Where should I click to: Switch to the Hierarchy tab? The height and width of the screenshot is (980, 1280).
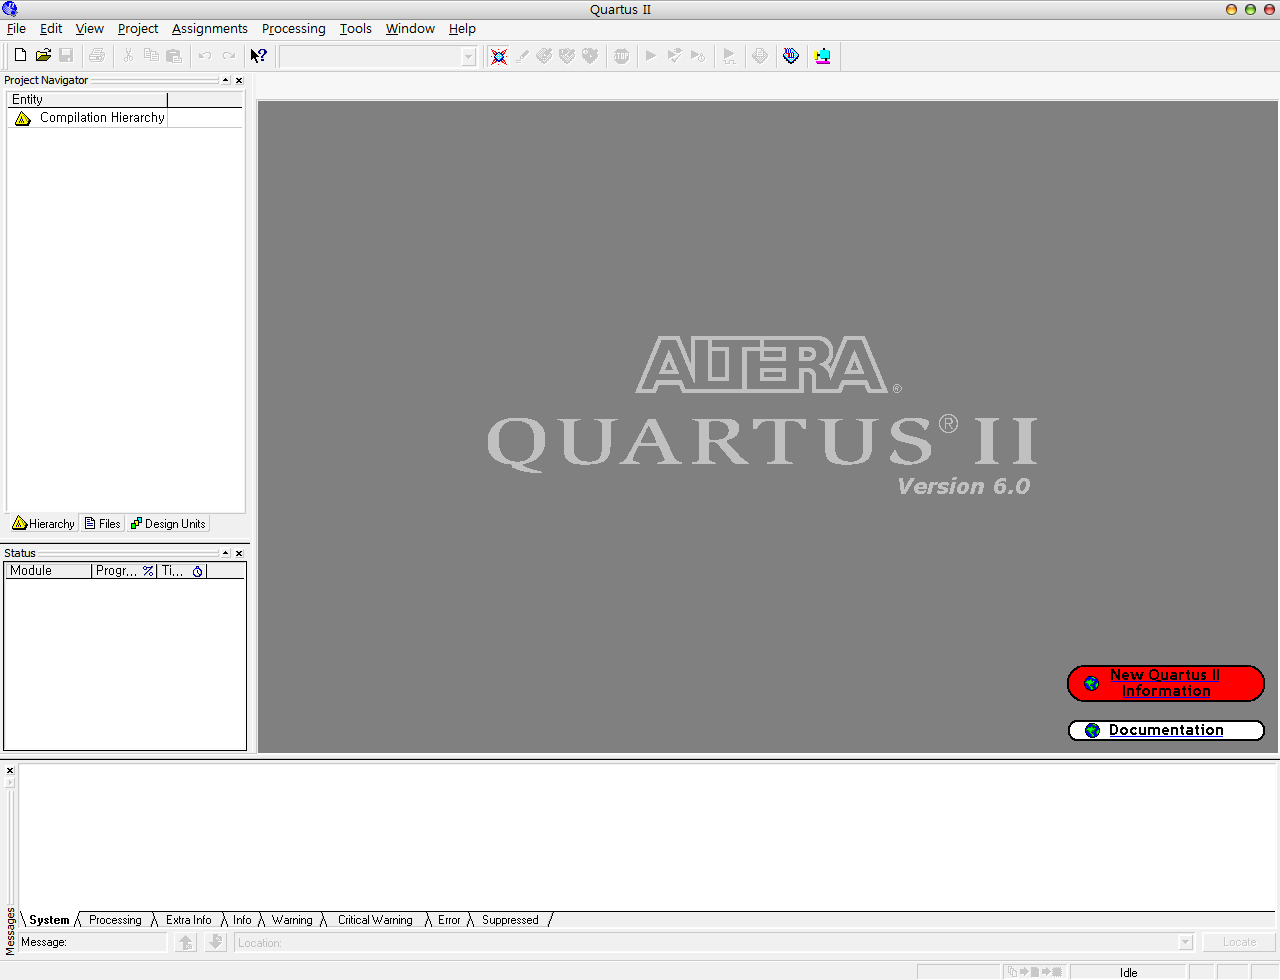click(43, 524)
